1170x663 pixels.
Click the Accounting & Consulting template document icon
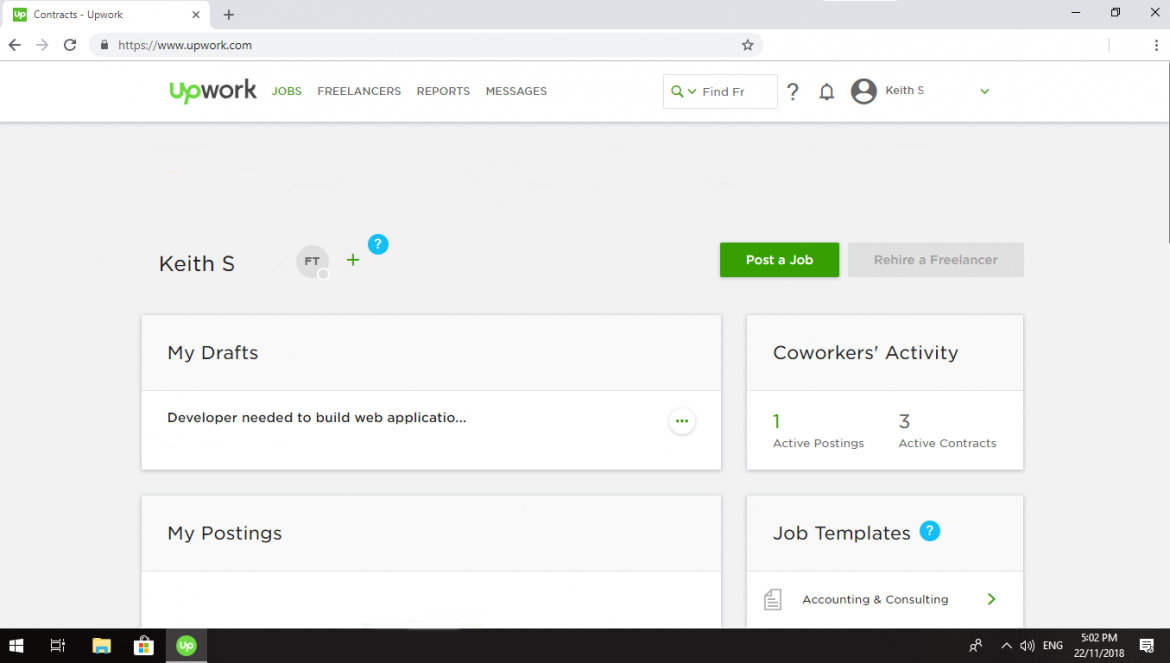coord(772,598)
